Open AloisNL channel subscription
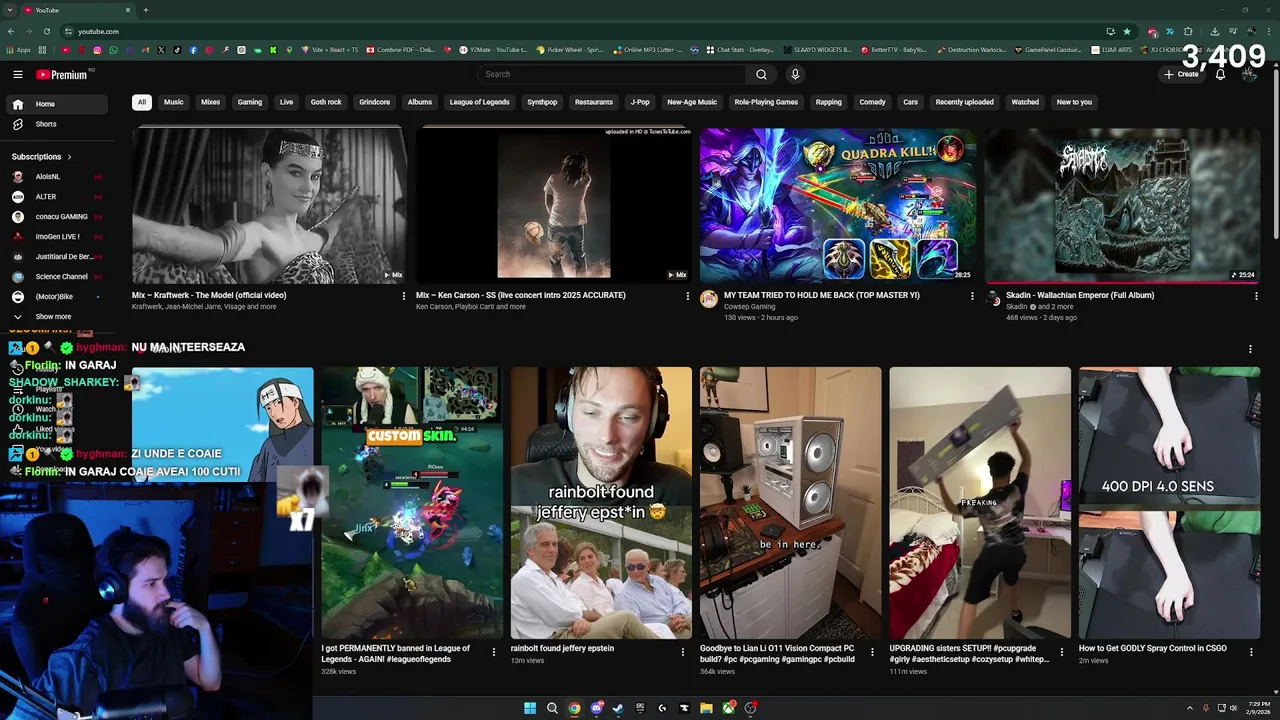 57,177
